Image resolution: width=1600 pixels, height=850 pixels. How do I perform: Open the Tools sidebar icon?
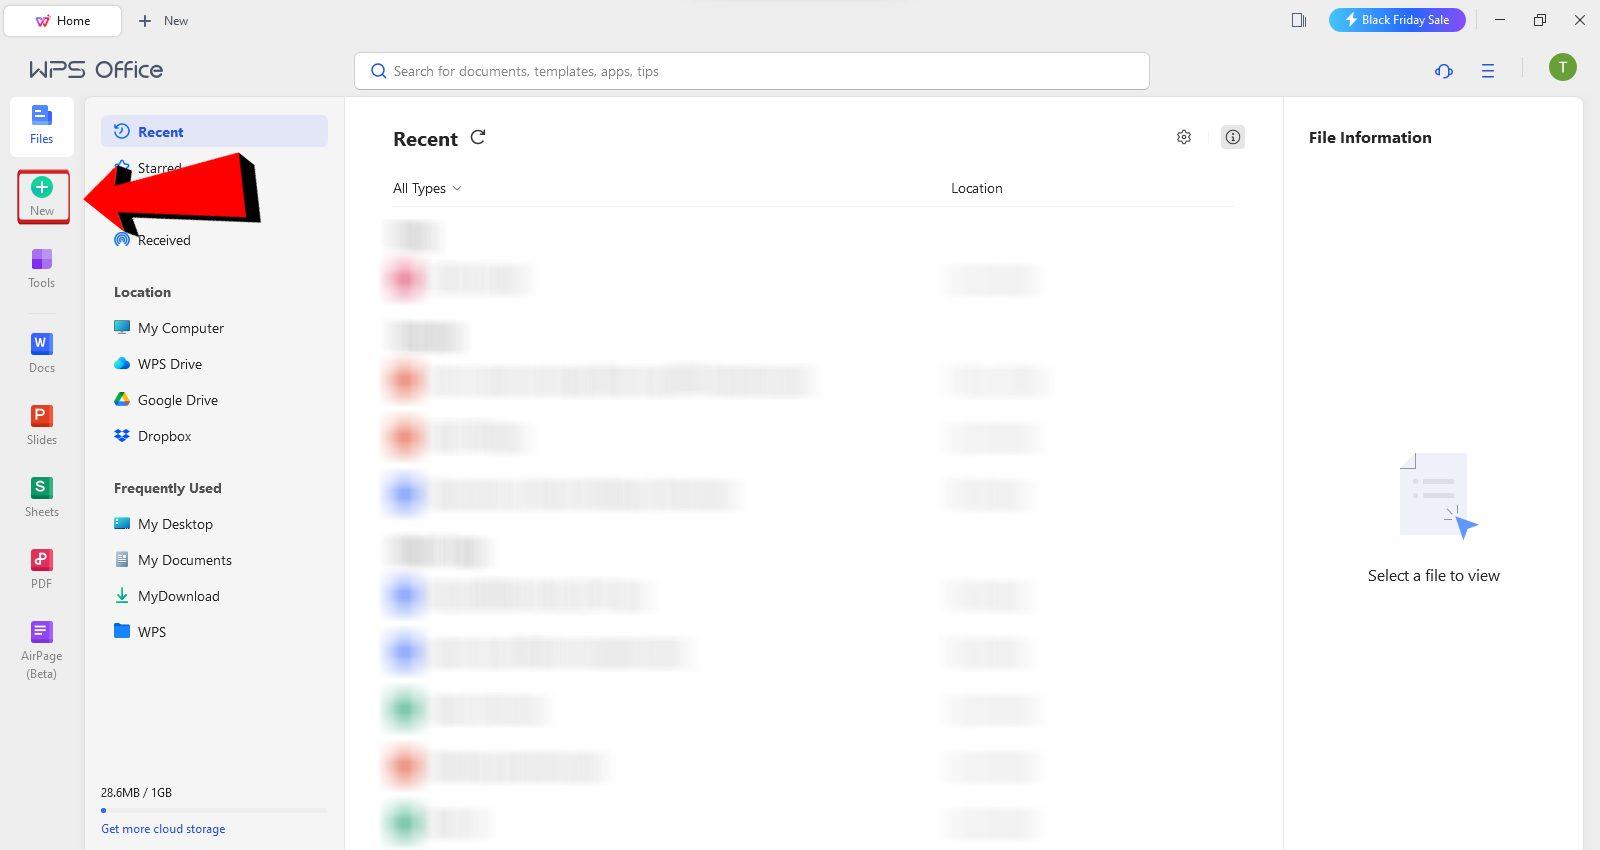point(42,268)
